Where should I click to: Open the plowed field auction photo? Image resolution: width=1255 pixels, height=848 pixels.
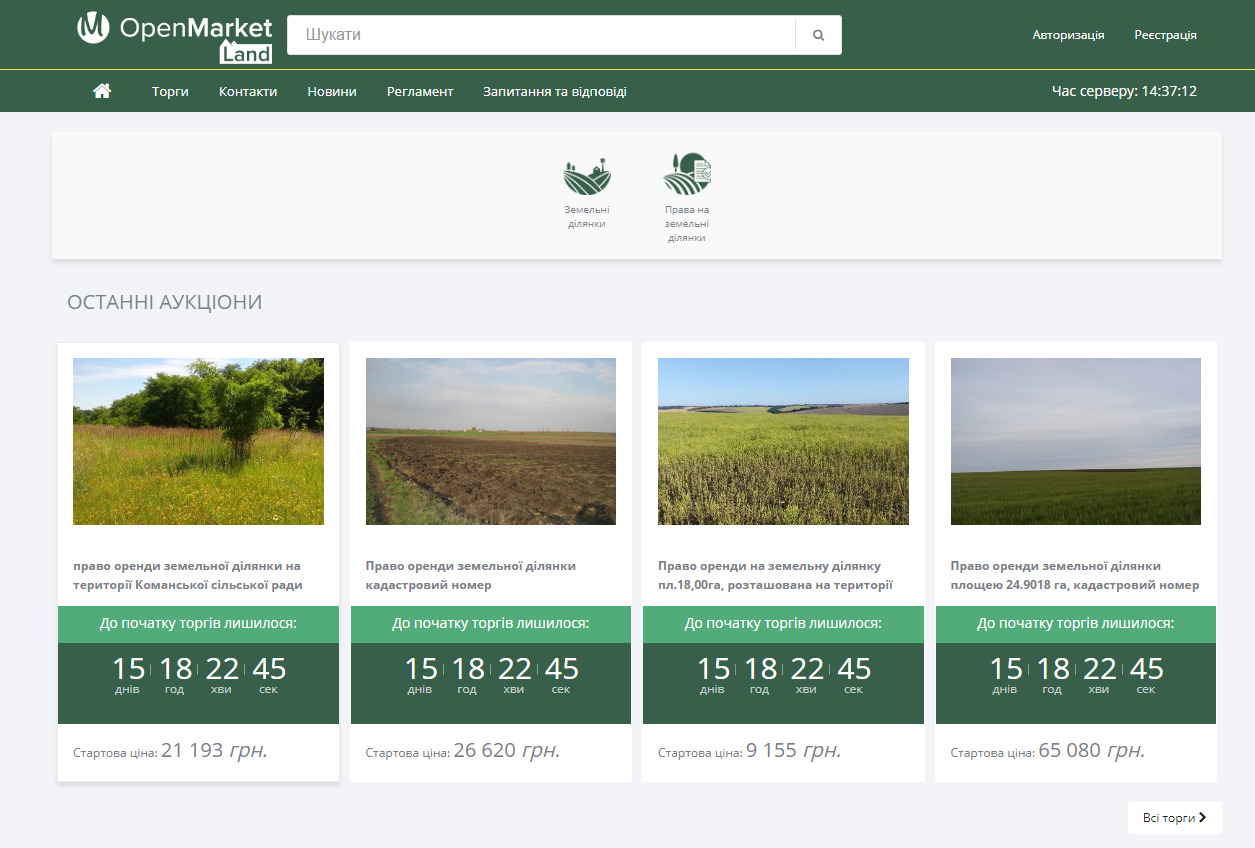point(491,441)
